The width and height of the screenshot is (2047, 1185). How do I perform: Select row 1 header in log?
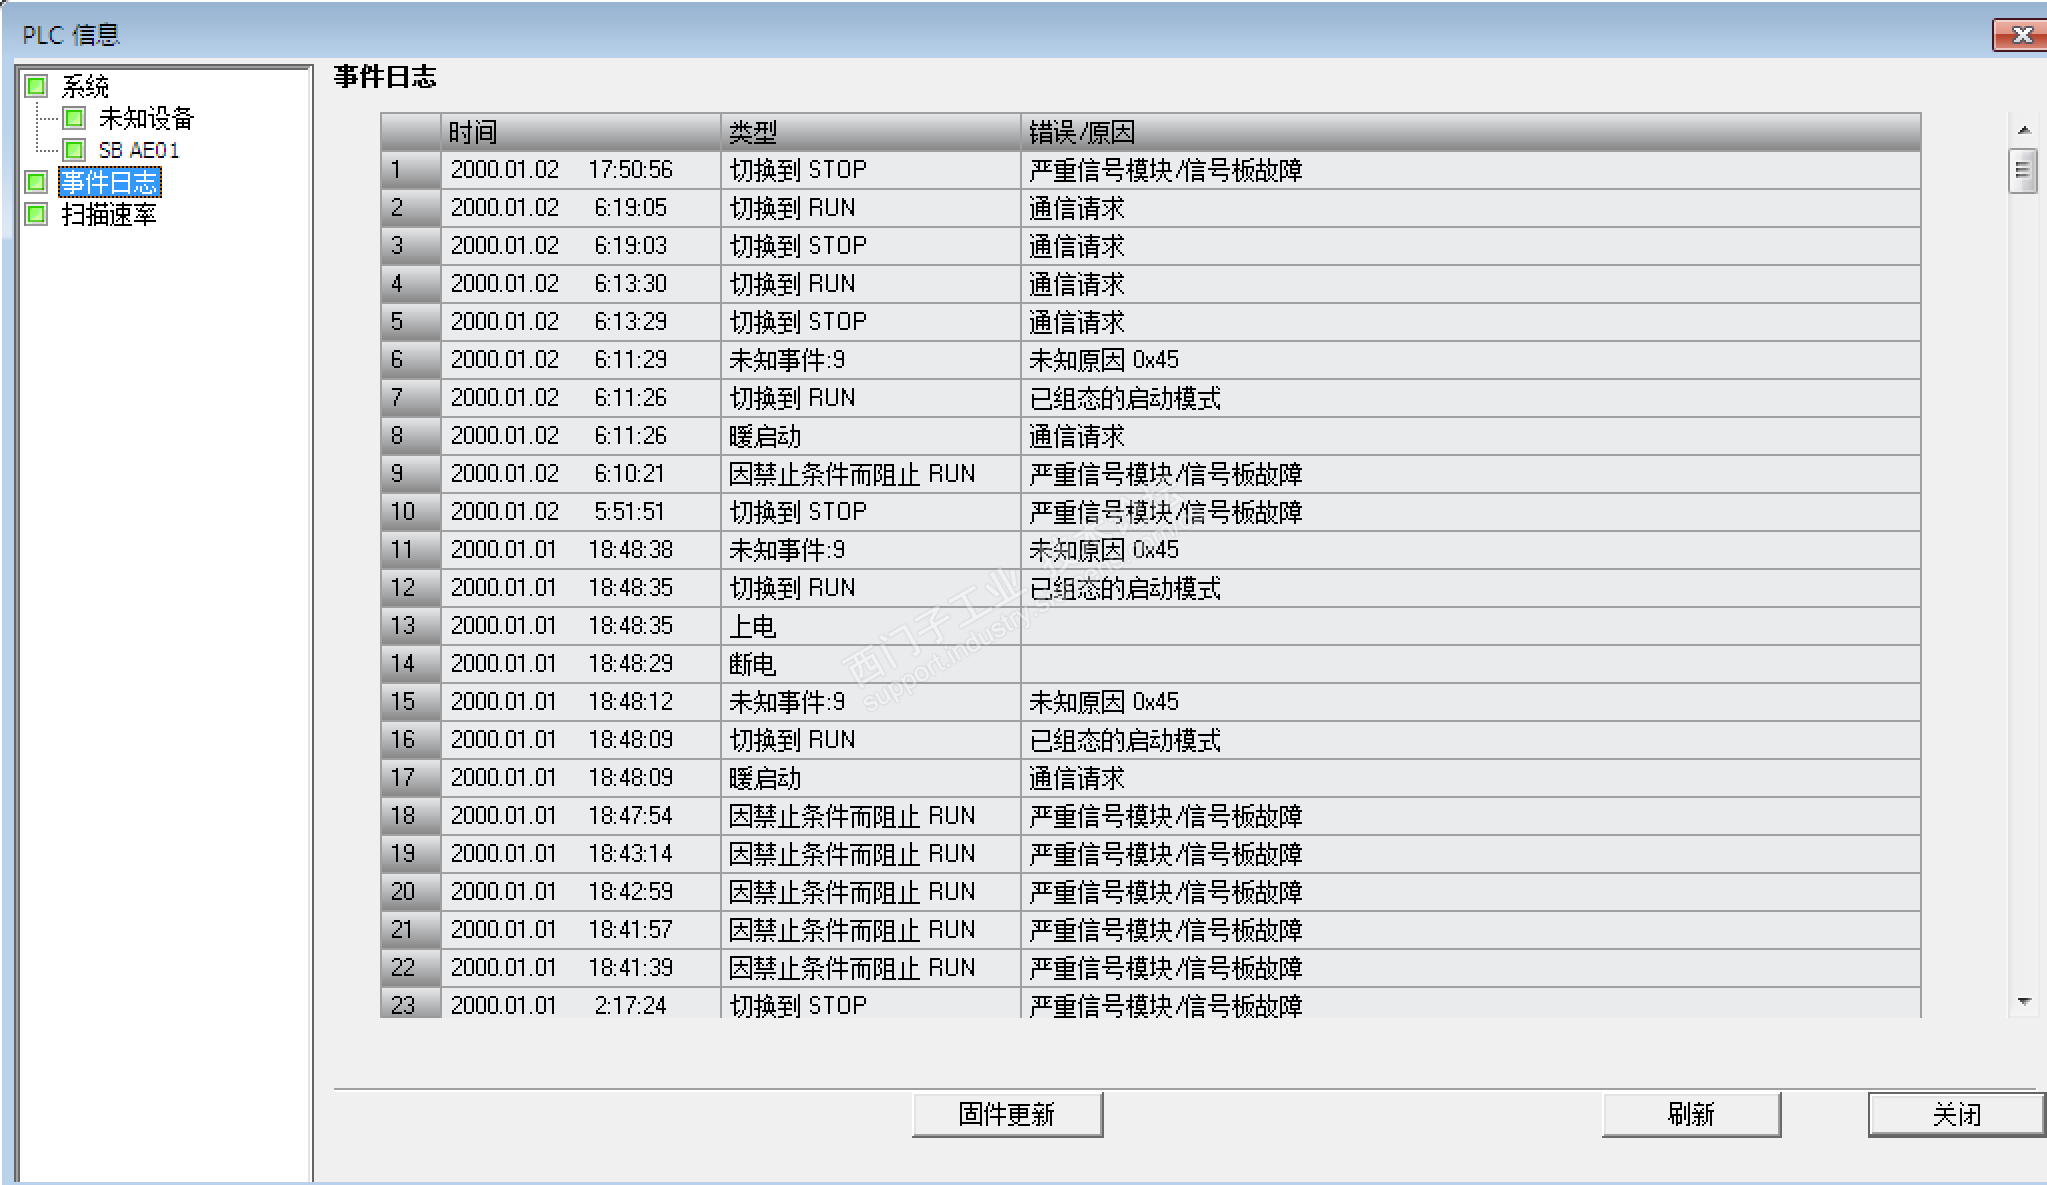(410, 170)
